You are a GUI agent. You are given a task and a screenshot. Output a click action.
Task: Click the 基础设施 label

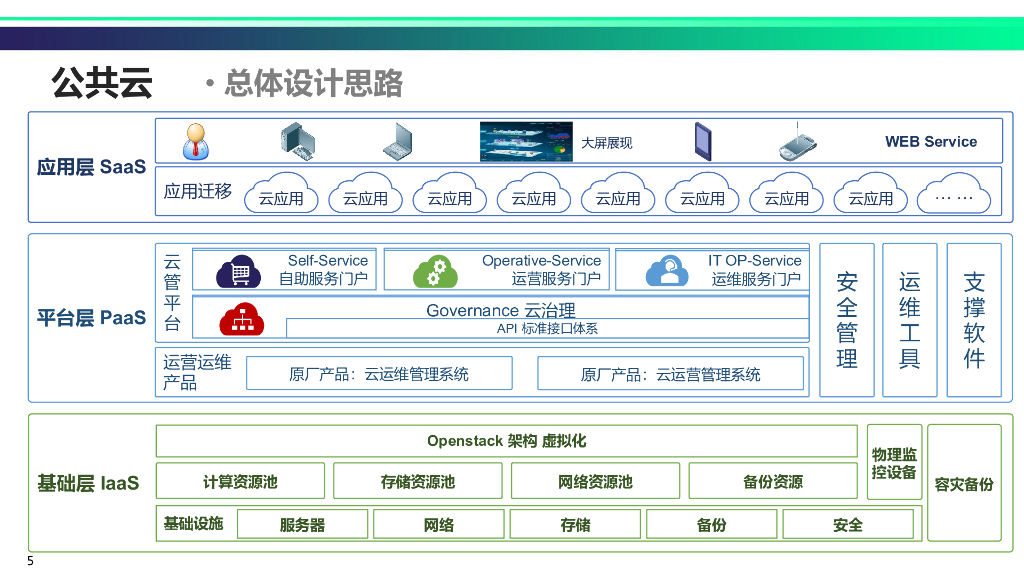[x=193, y=524]
